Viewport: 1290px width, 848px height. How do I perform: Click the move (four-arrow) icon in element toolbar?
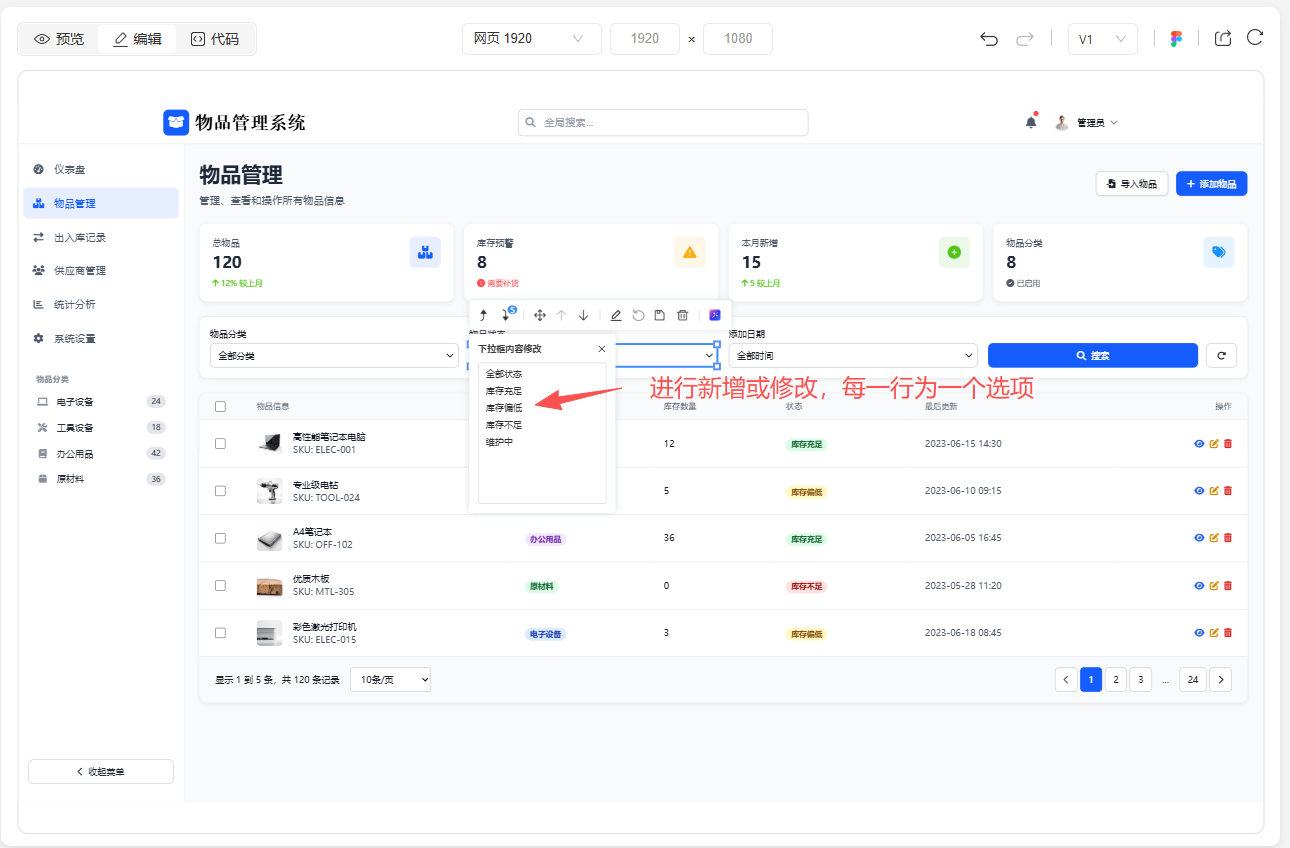click(540, 315)
